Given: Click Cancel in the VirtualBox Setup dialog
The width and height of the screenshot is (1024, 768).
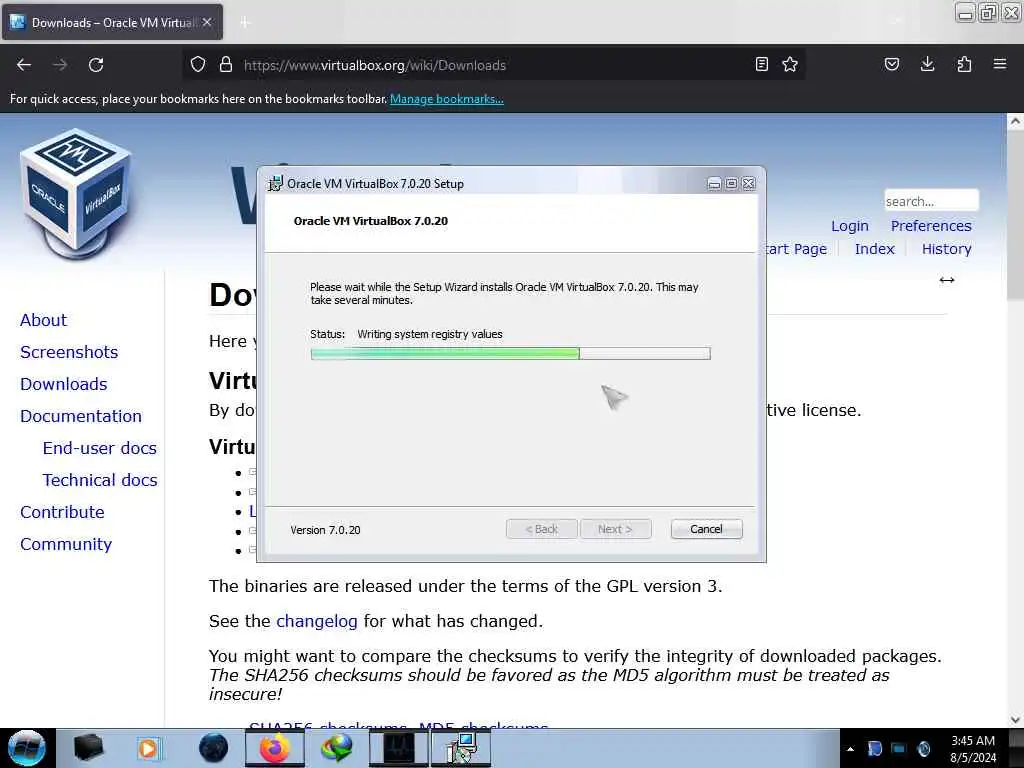Looking at the screenshot, I should point(707,529).
